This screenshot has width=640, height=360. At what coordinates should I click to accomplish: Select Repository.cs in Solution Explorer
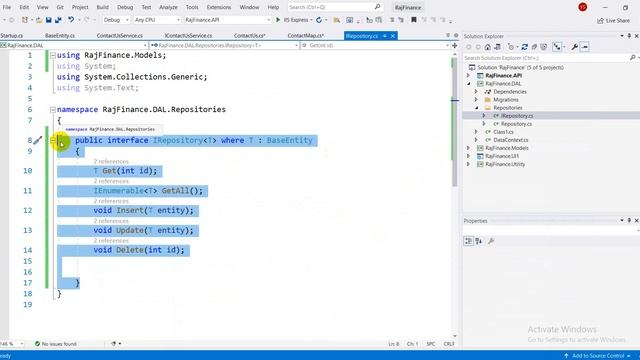click(x=516, y=124)
